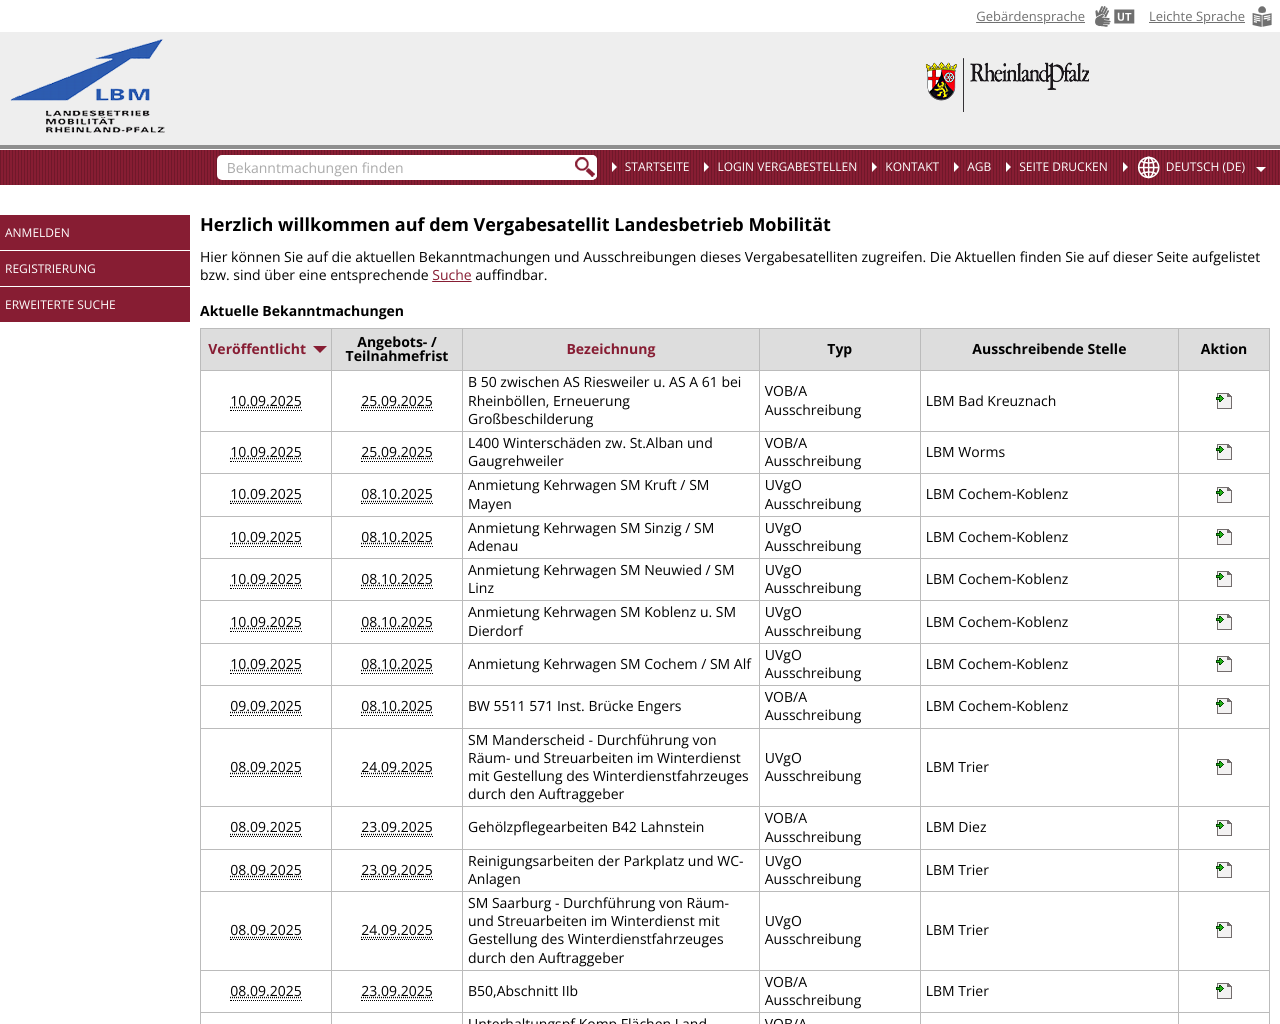Click 'BW 5511 571 Inst. Brücke Engers' title
The width and height of the screenshot is (1280, 1024).
pos(574,706)
